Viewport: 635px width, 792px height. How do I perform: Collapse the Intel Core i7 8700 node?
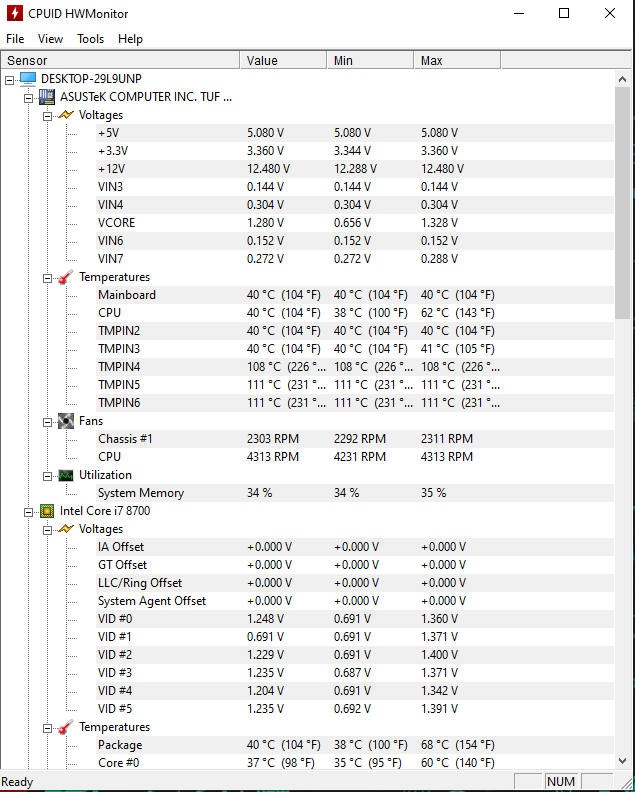[29, 512]
